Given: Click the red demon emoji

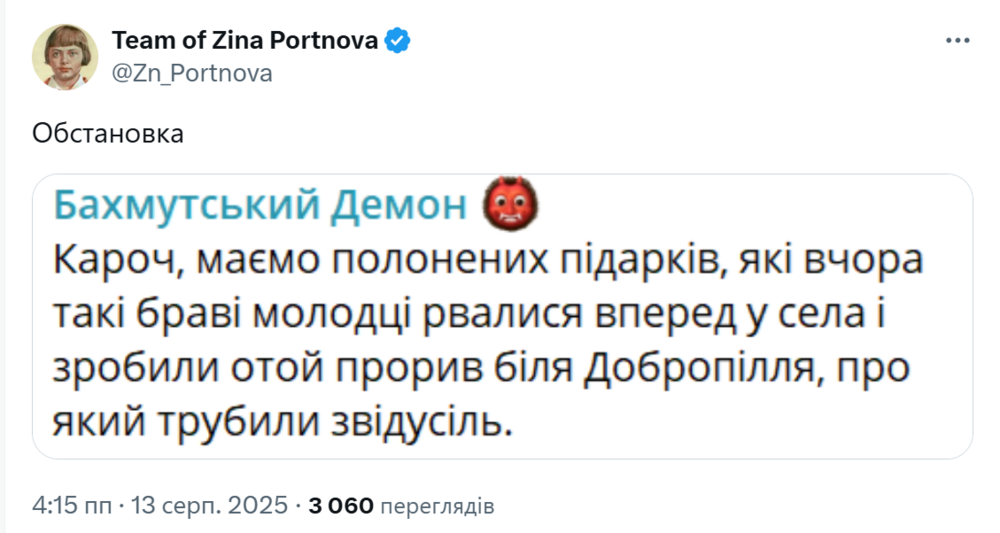Looking at the screenshot, I should click(x=511, y=205).
